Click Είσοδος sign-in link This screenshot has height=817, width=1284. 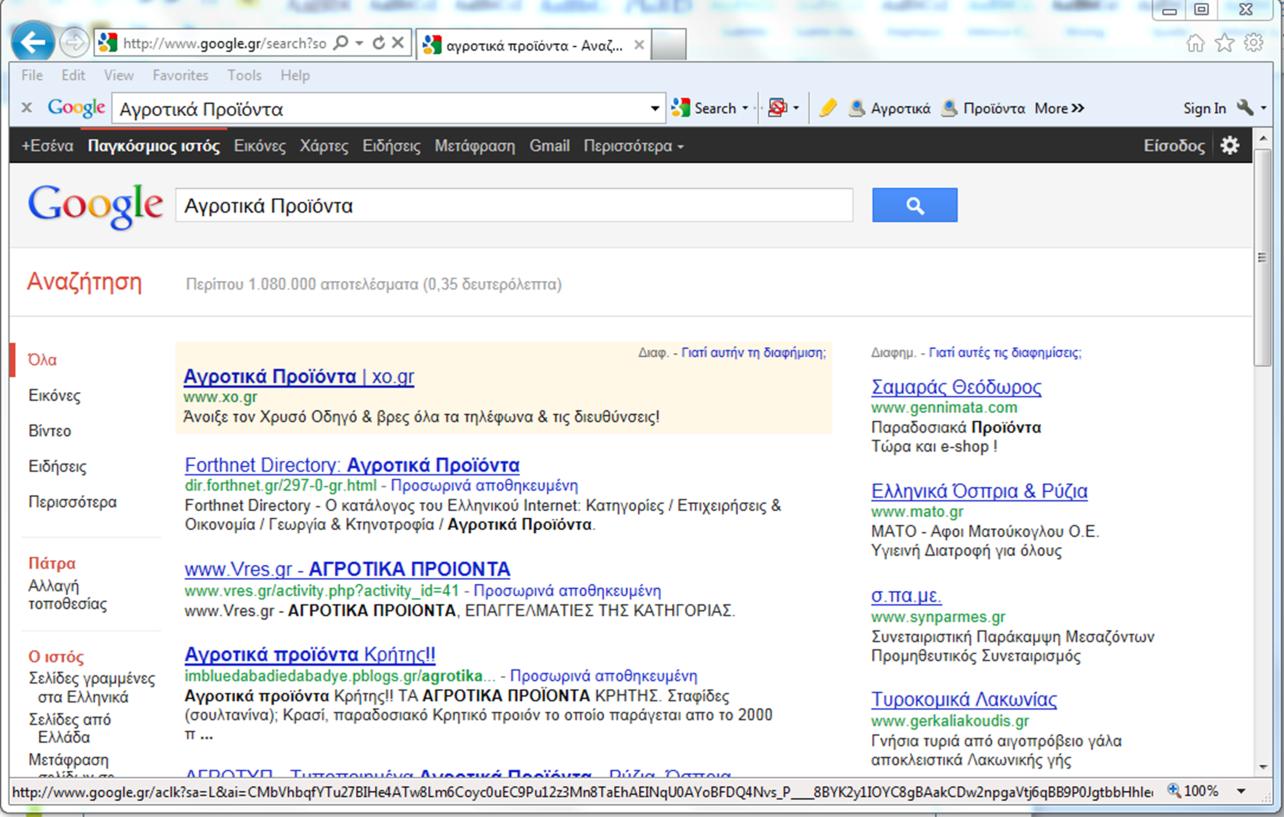pyautogui.click(x=1174, y=146)
